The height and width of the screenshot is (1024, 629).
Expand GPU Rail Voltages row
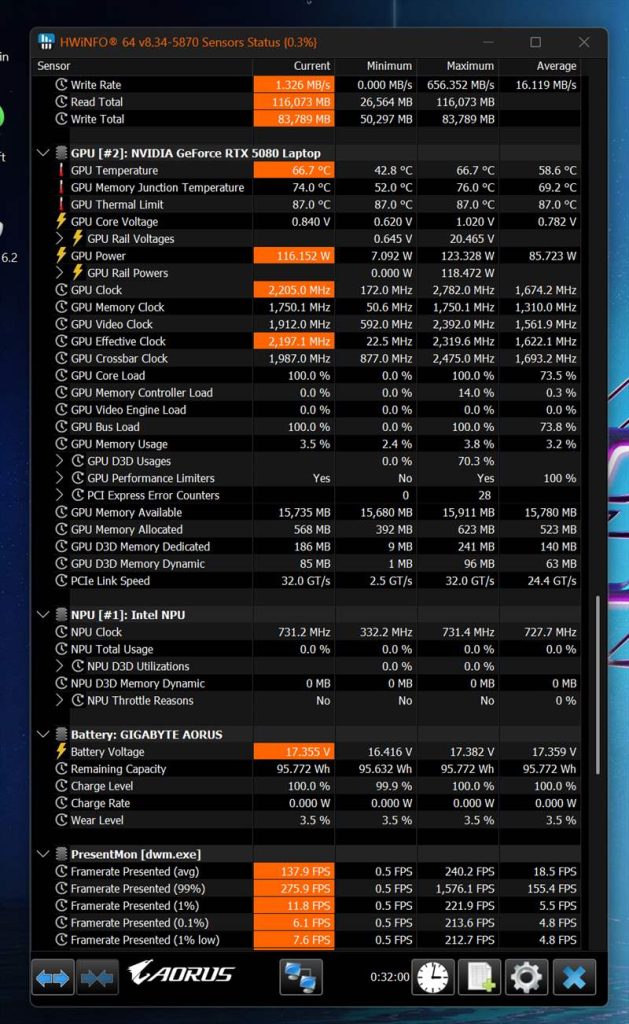click(x=60, y=239)
